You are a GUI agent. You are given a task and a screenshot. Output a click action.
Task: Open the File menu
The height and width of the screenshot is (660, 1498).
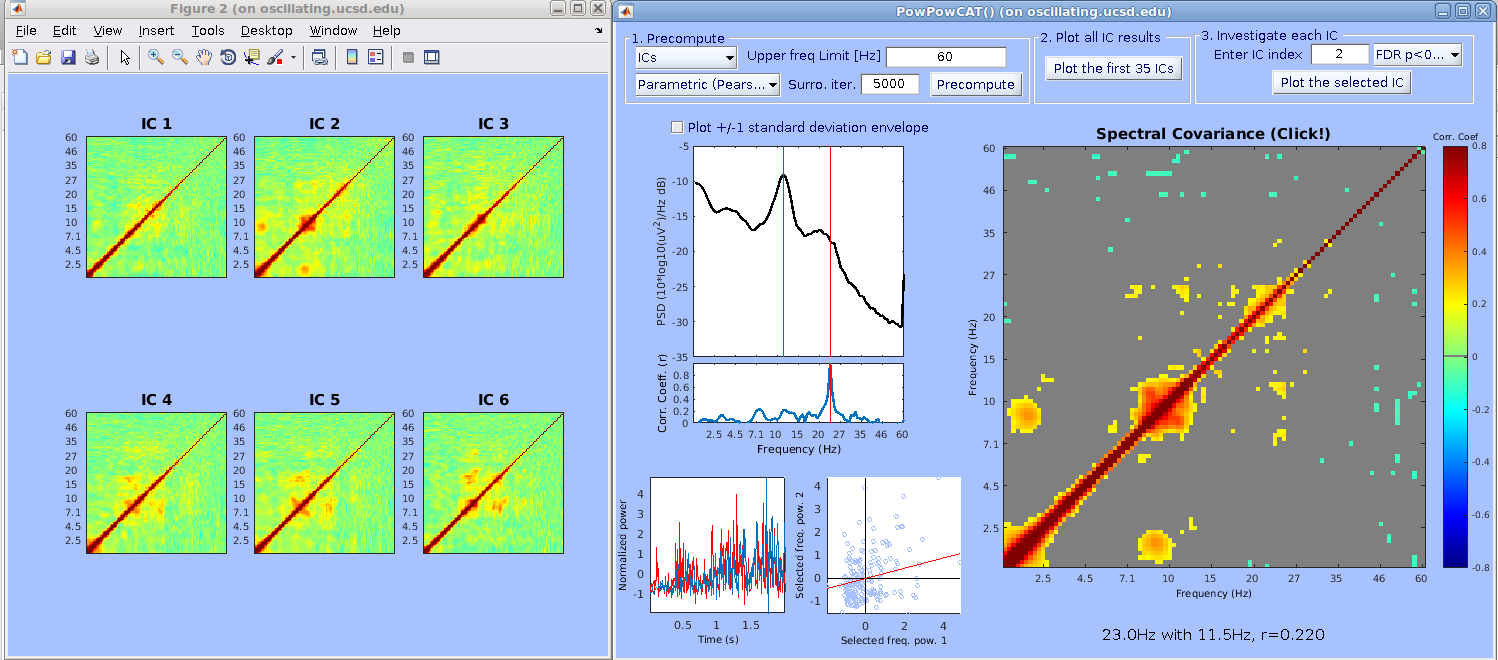[x=26, y=31]
